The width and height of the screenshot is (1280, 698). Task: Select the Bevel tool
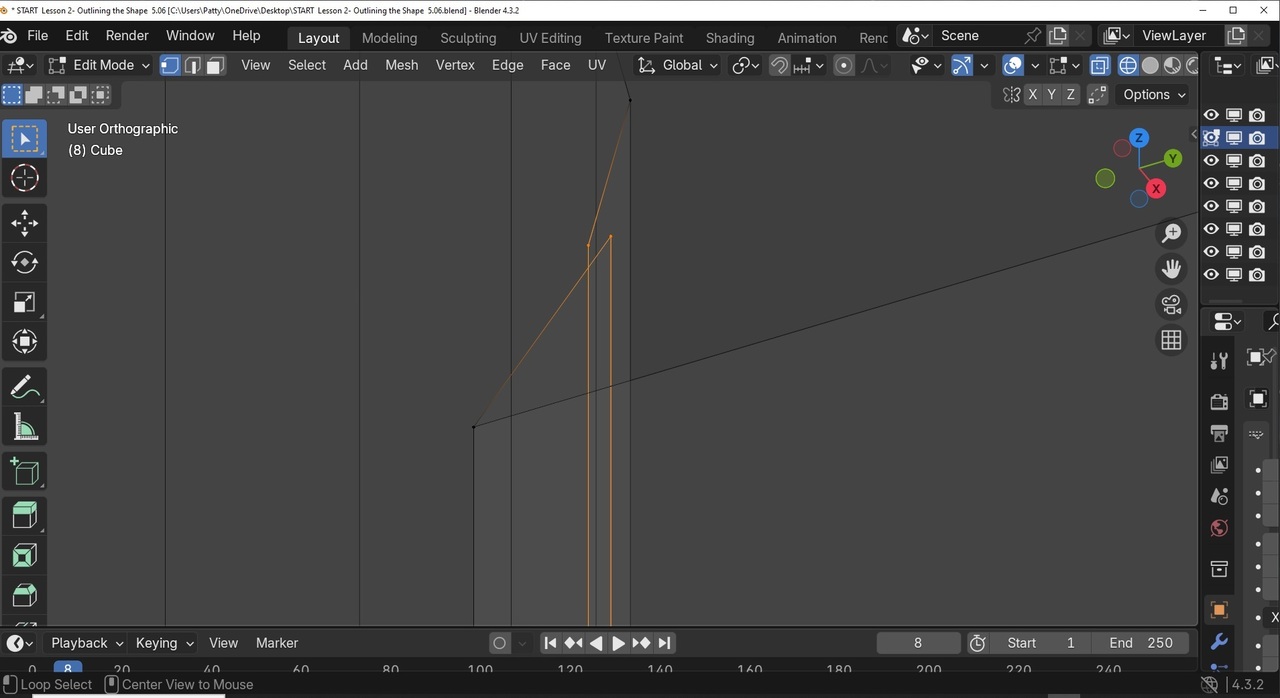click(x=24, y=595)
